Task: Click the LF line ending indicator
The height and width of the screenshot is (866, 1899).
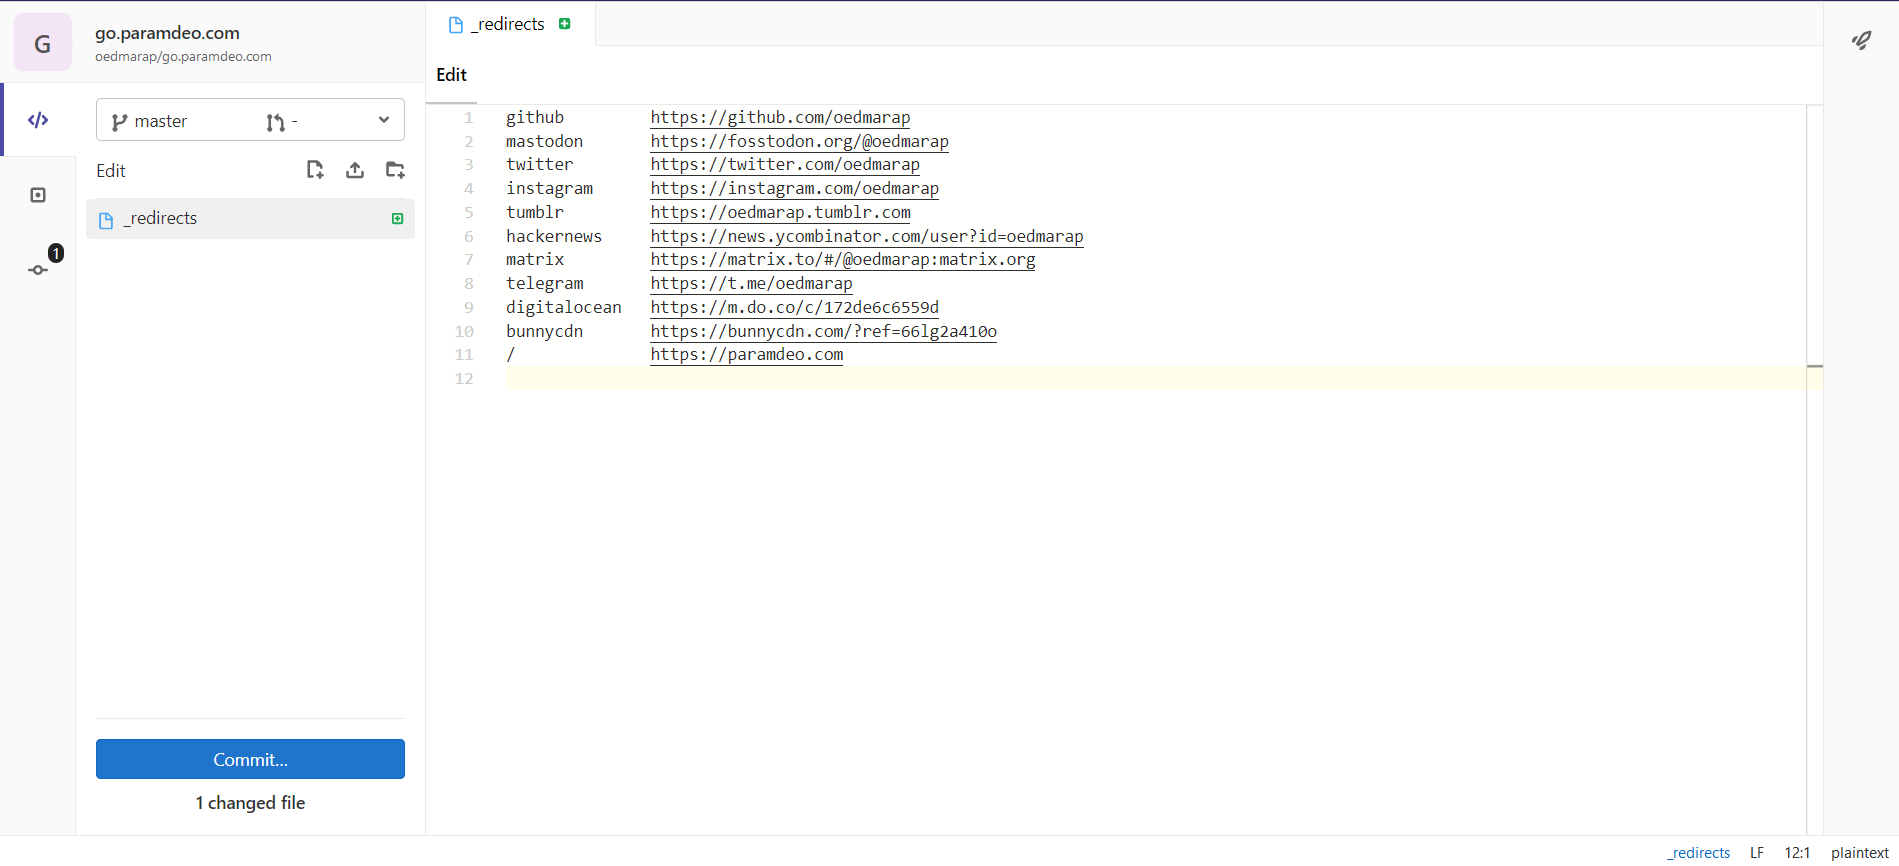Action: point(1757,853)
